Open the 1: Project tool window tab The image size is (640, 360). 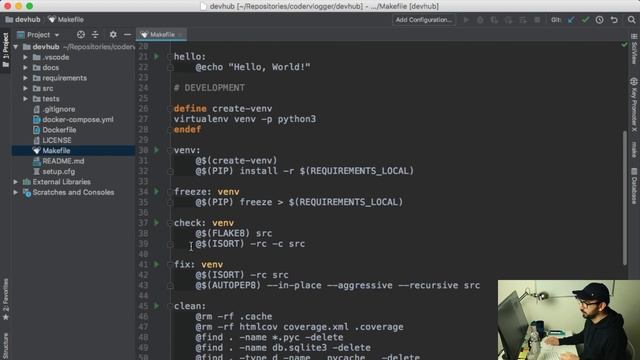point(5,51)
